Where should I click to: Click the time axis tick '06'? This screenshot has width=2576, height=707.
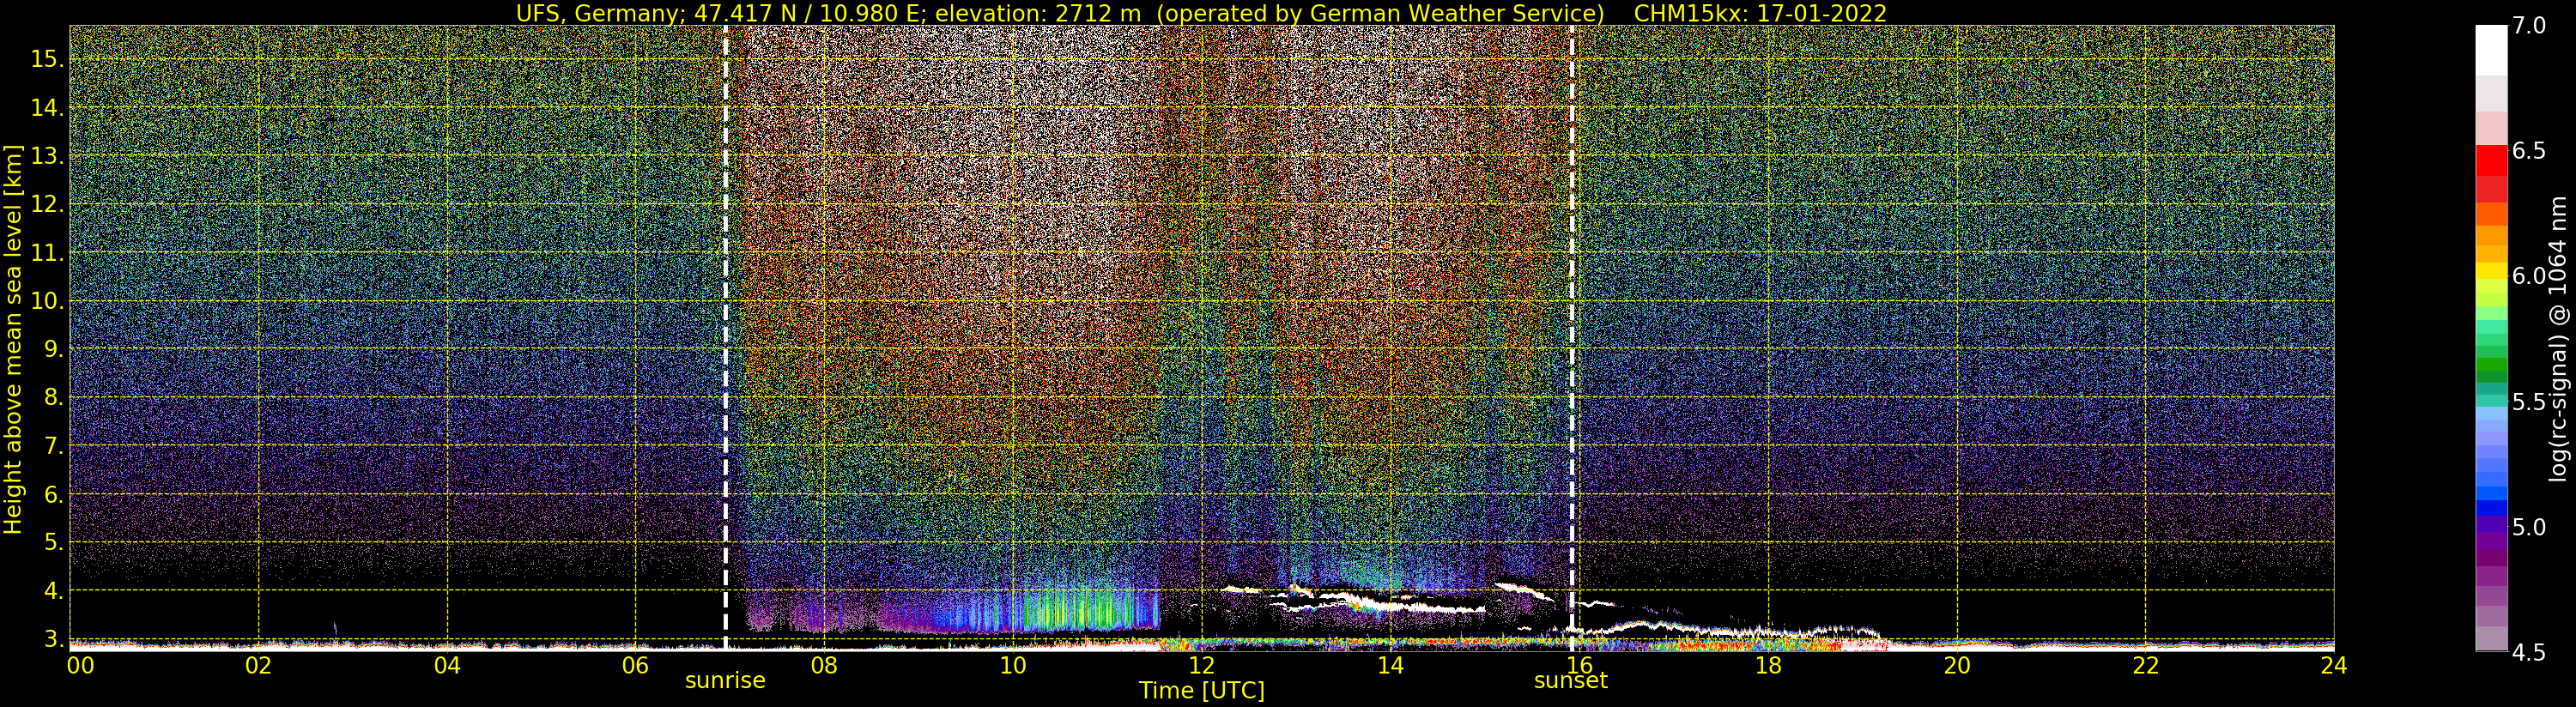click(x=636, y=665)
